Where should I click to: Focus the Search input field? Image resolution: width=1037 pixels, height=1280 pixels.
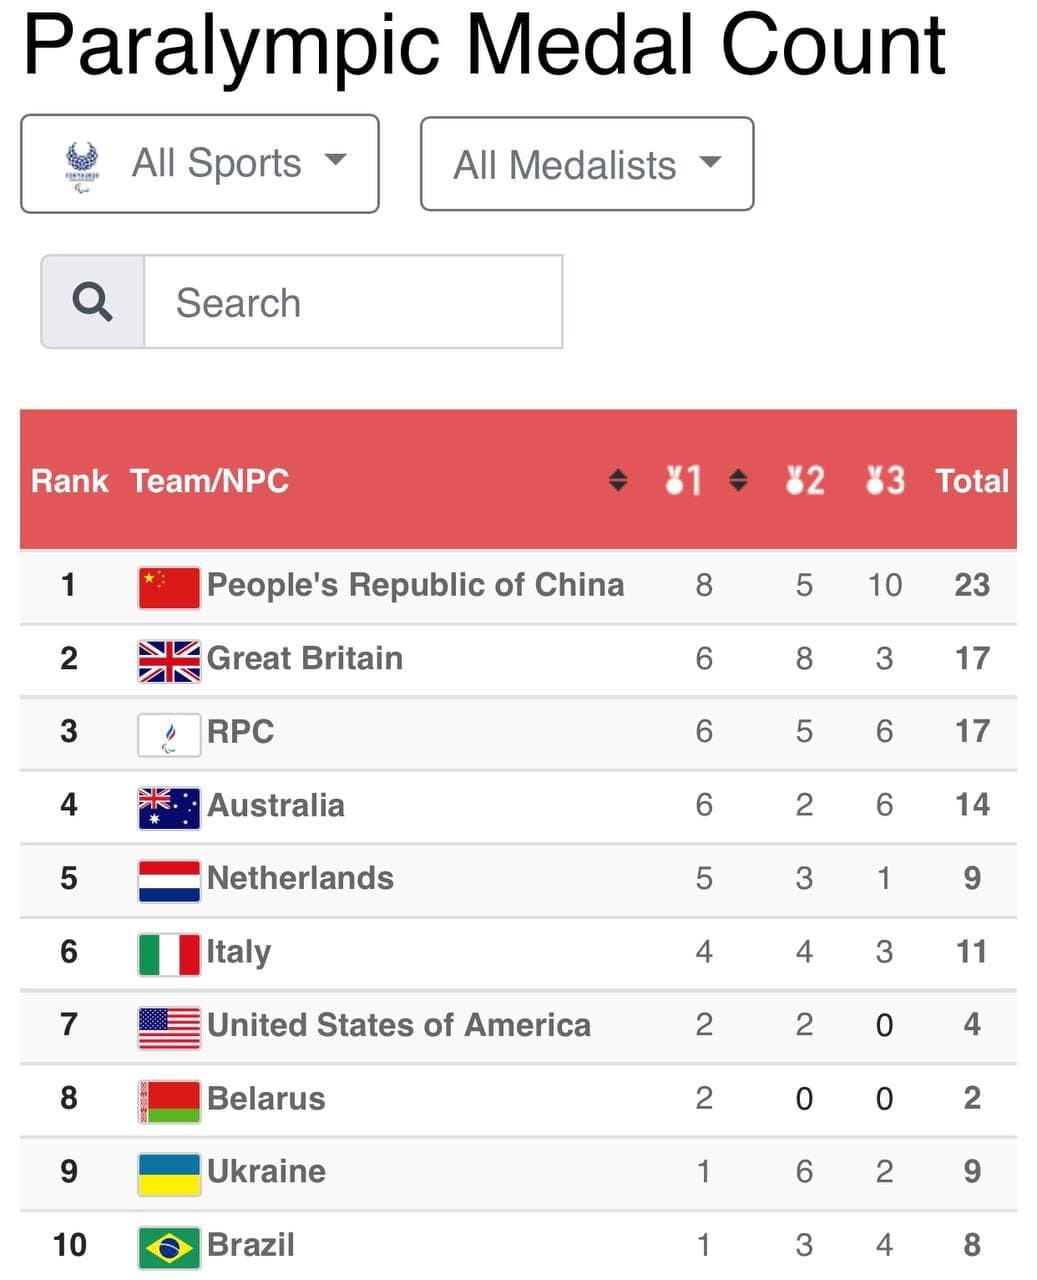coord(354,302)
